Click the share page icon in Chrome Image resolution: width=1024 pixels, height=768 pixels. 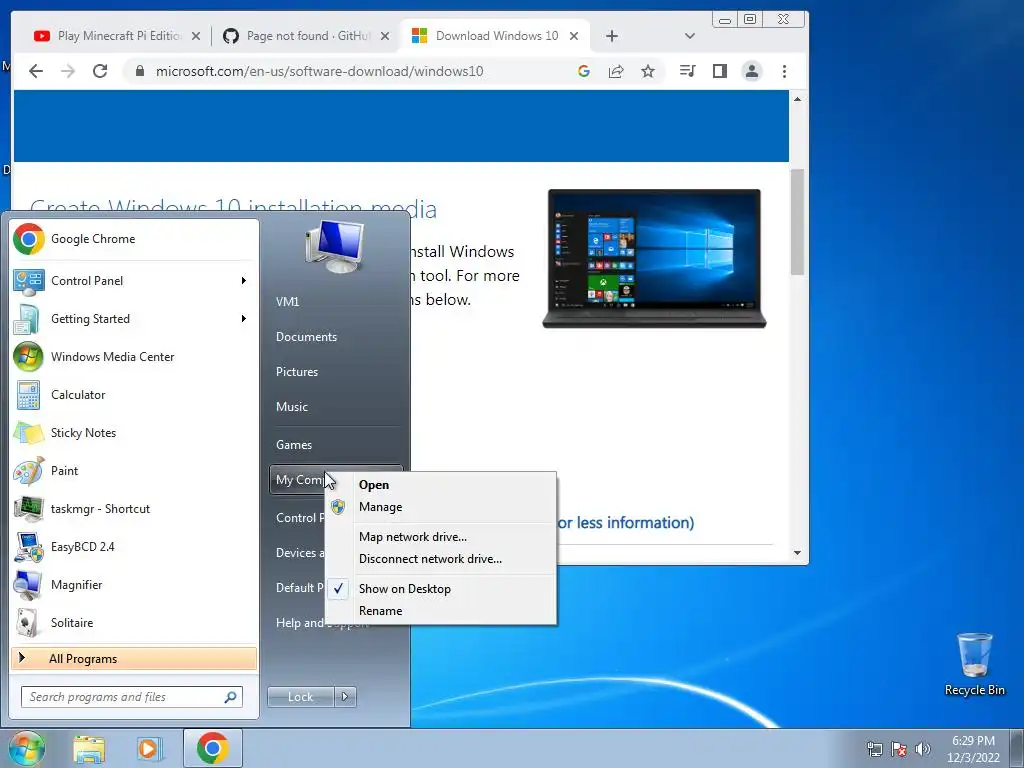616,71
